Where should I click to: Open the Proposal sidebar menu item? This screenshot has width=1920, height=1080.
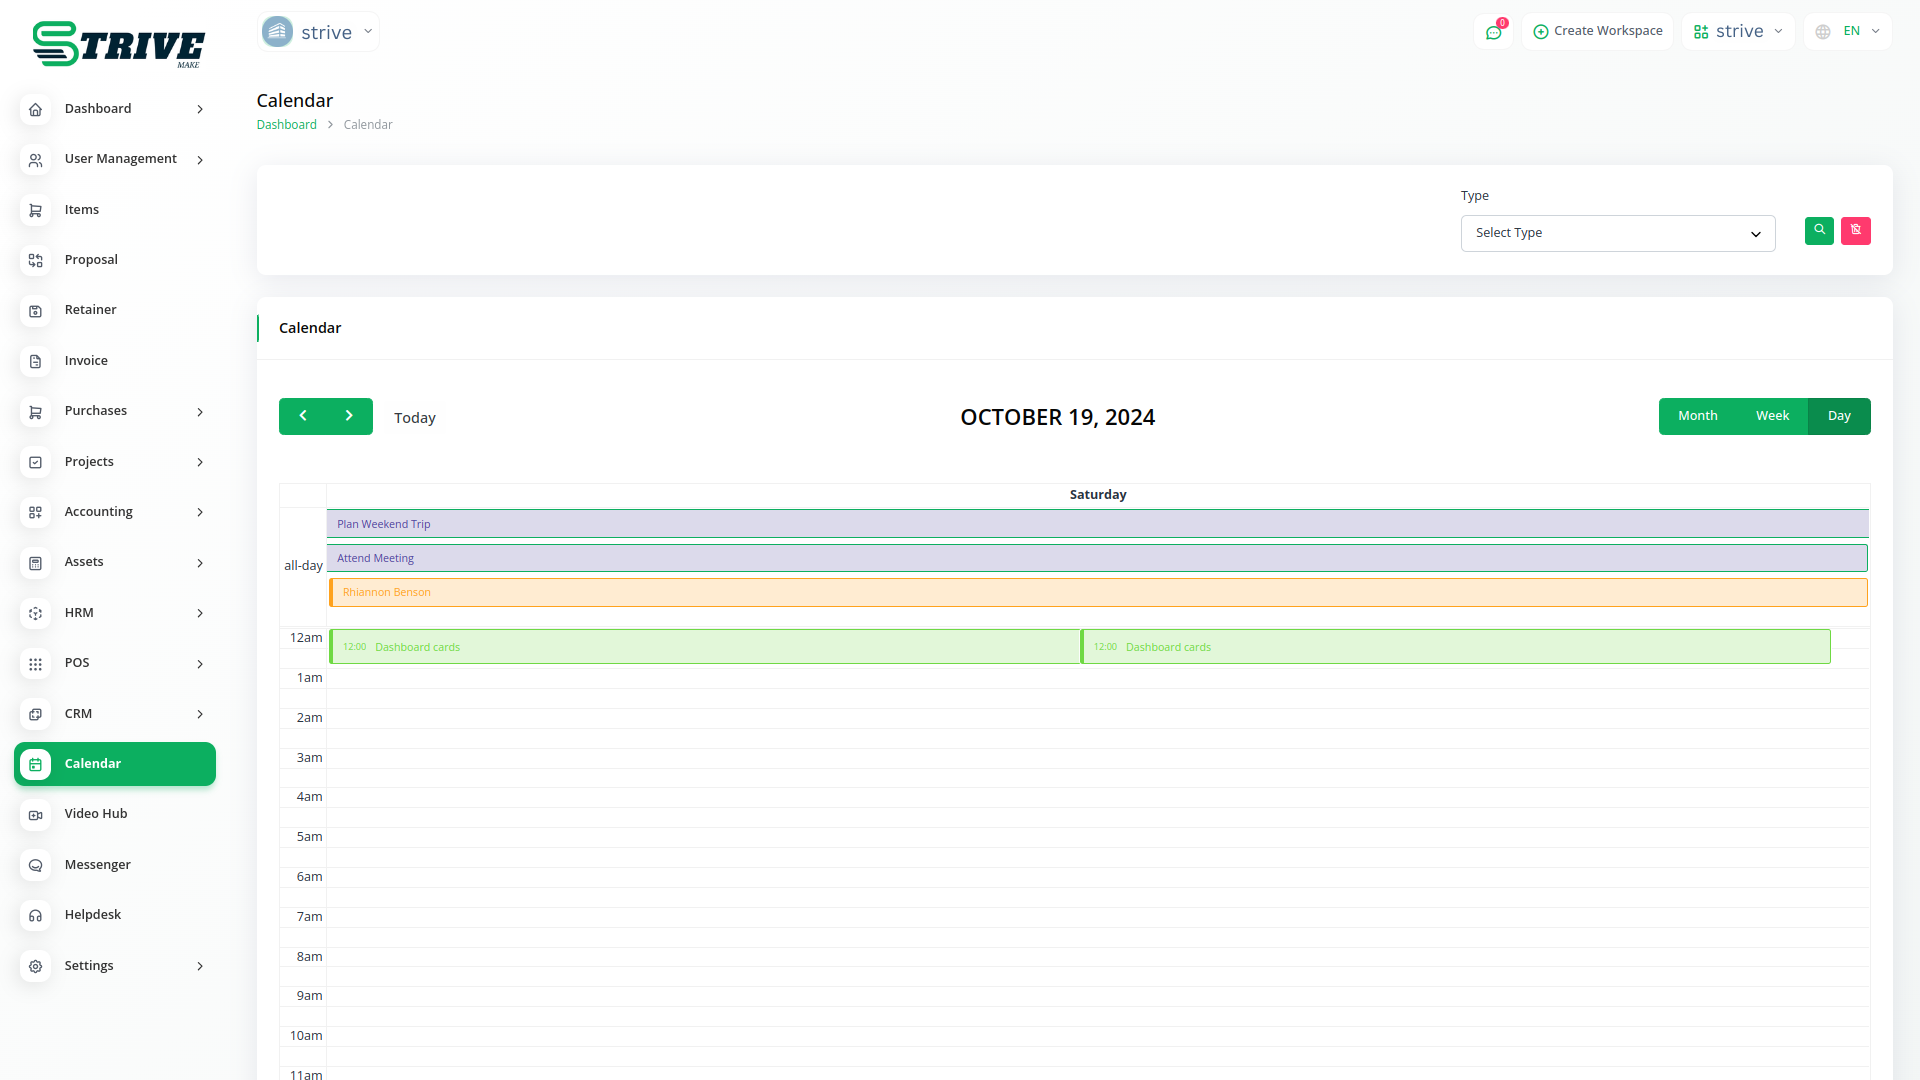(x=91, y=260)
